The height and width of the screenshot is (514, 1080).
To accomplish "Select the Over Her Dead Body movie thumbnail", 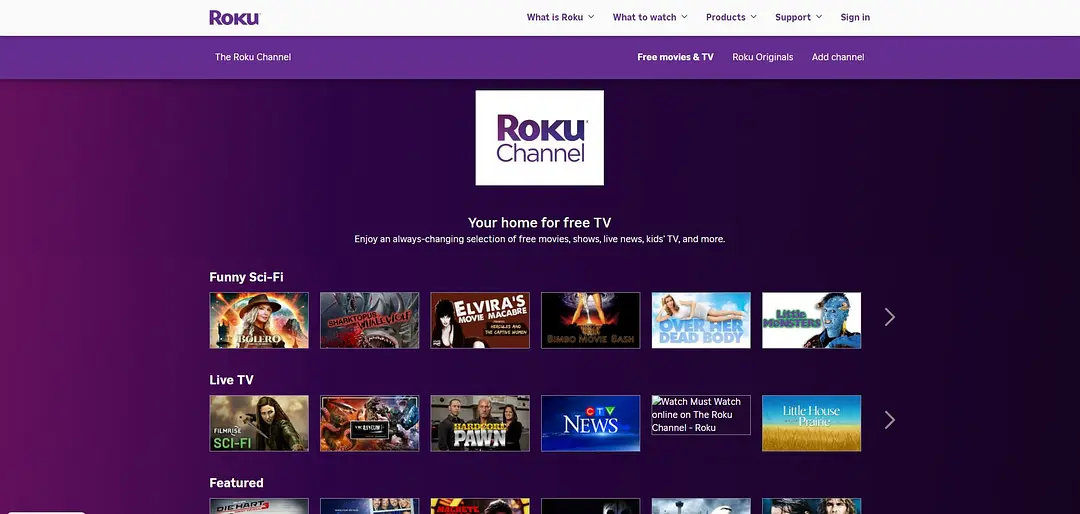I will tap(701, 320).
